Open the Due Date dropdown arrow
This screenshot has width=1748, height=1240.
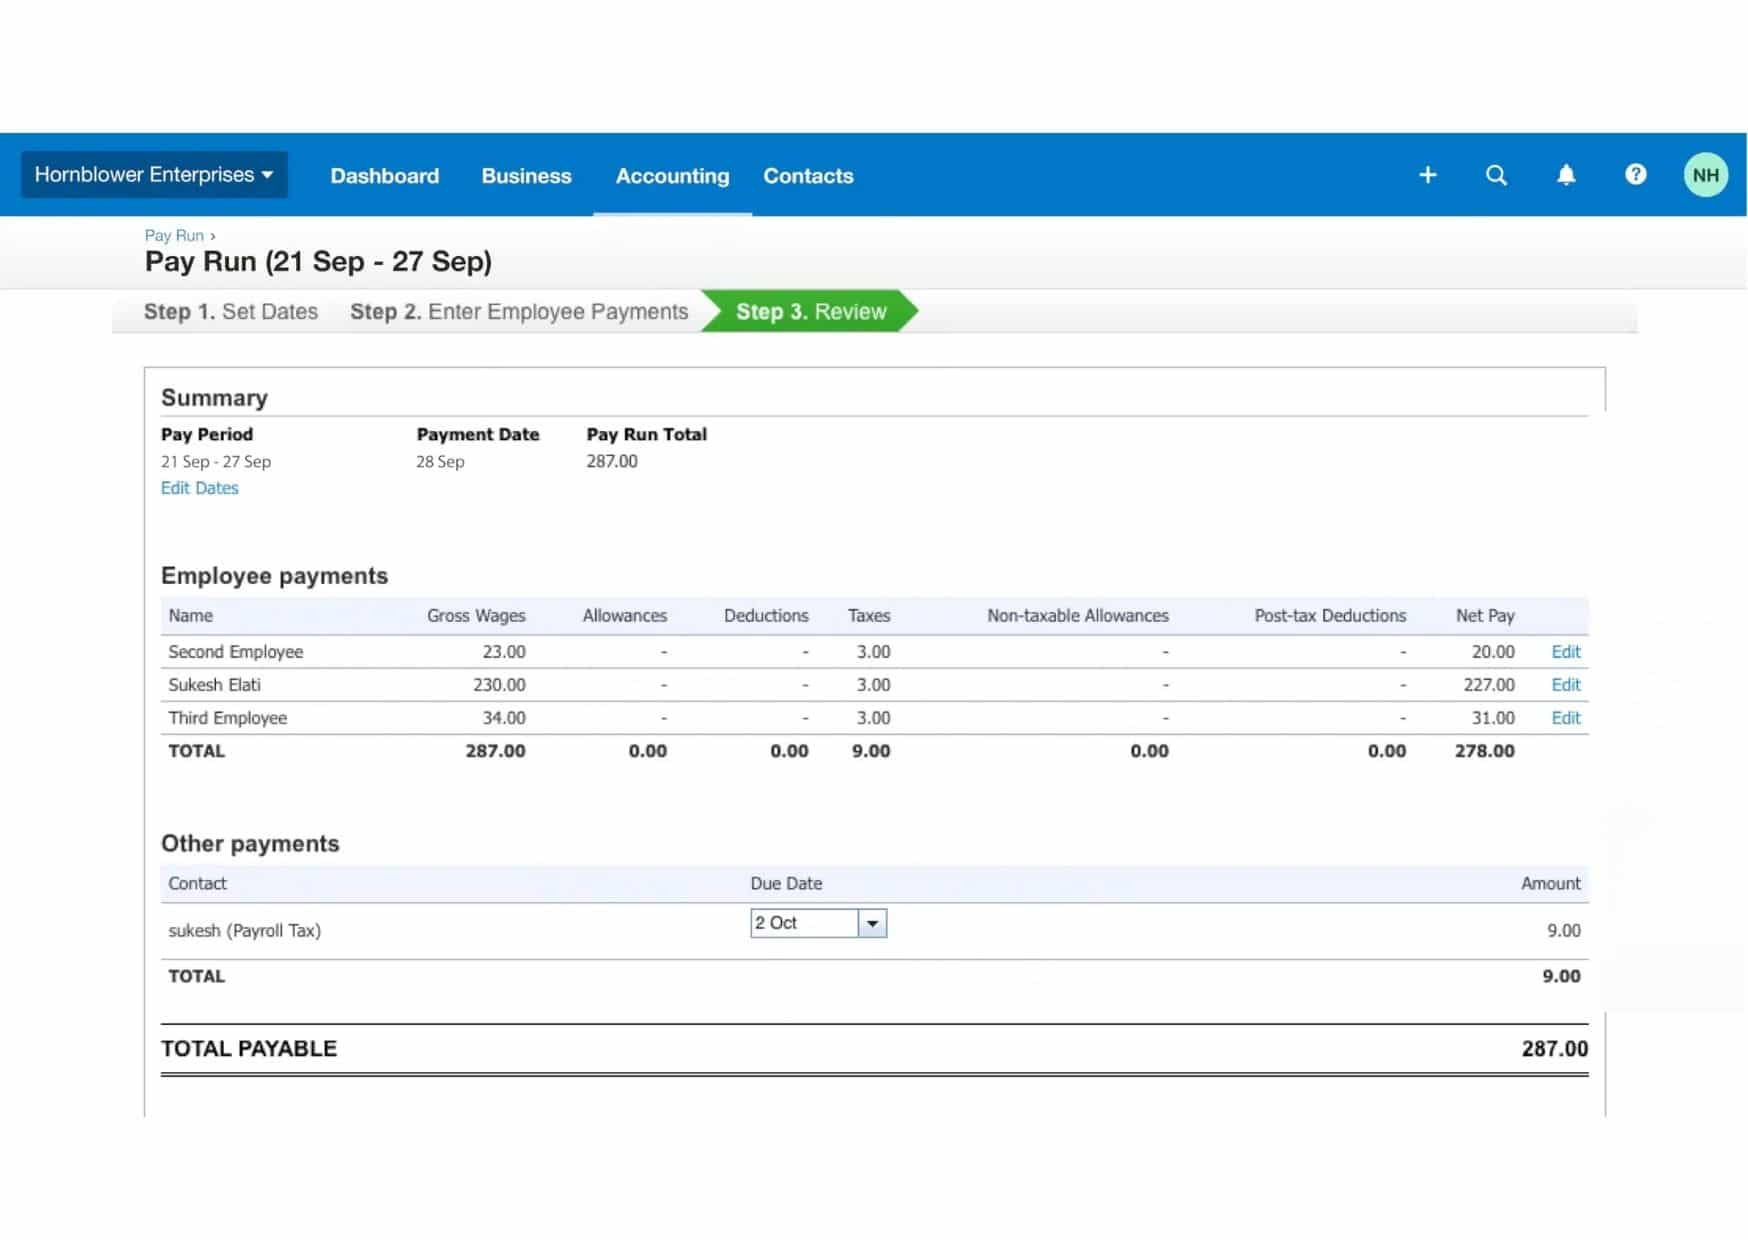(x=872, y=923)
